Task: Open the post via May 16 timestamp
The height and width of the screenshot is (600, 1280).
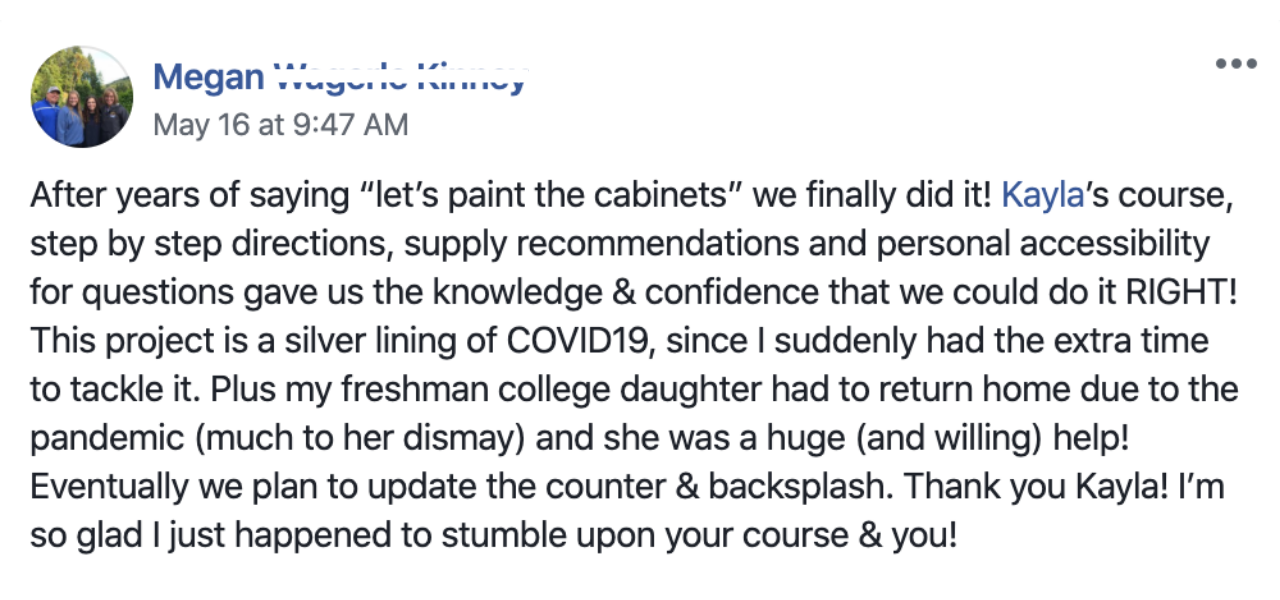Action: coord(281,125)
